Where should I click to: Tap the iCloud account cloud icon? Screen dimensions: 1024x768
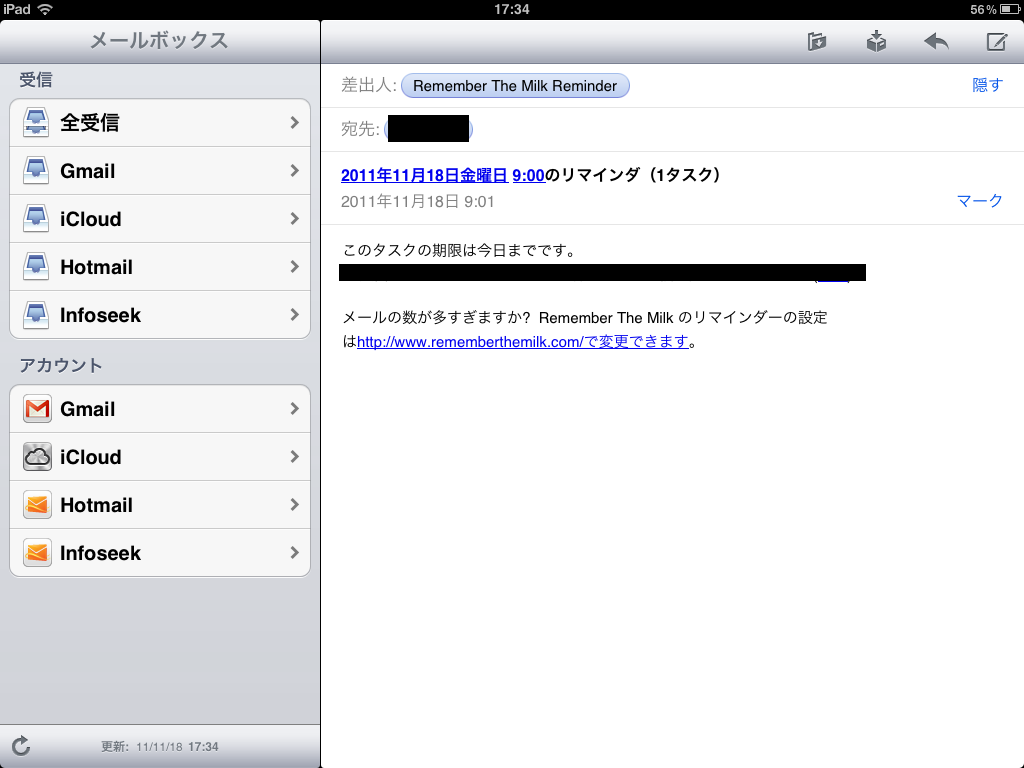pyautogui.click(x=37, y=456)
